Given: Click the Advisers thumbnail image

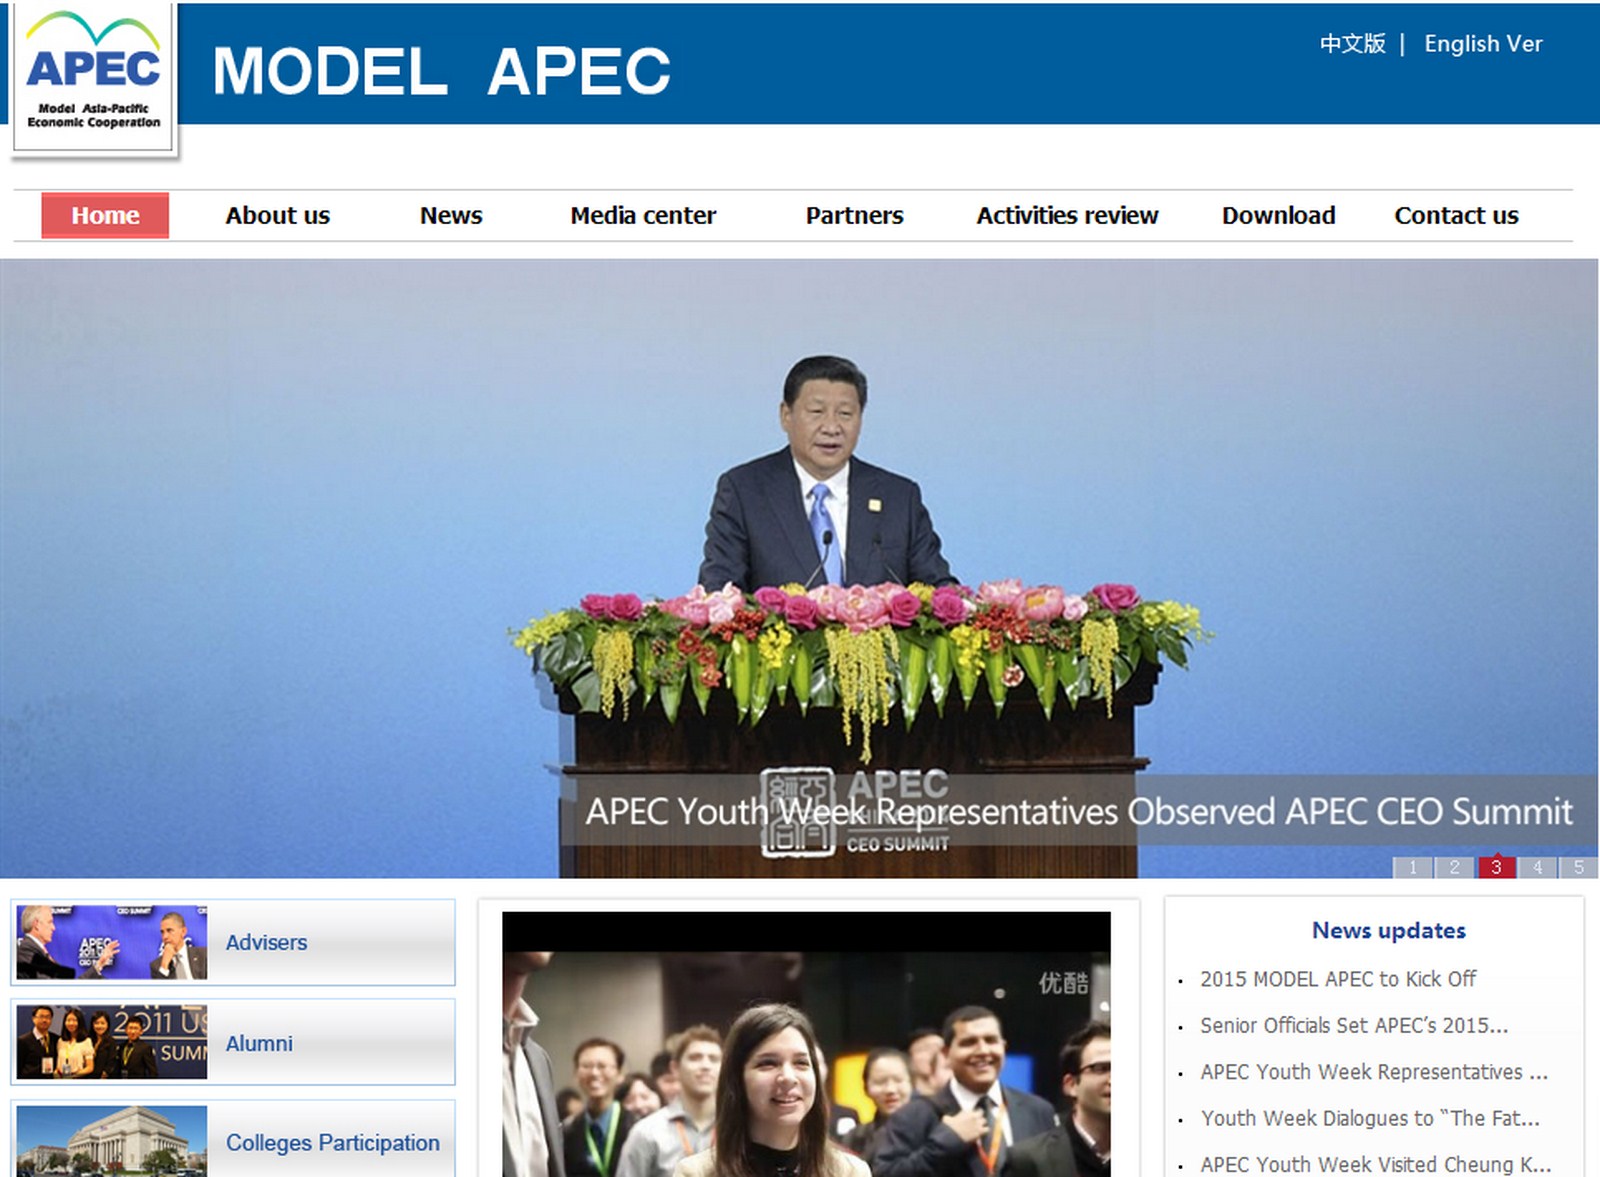Looking at the screenshot, I should [112, 942].
